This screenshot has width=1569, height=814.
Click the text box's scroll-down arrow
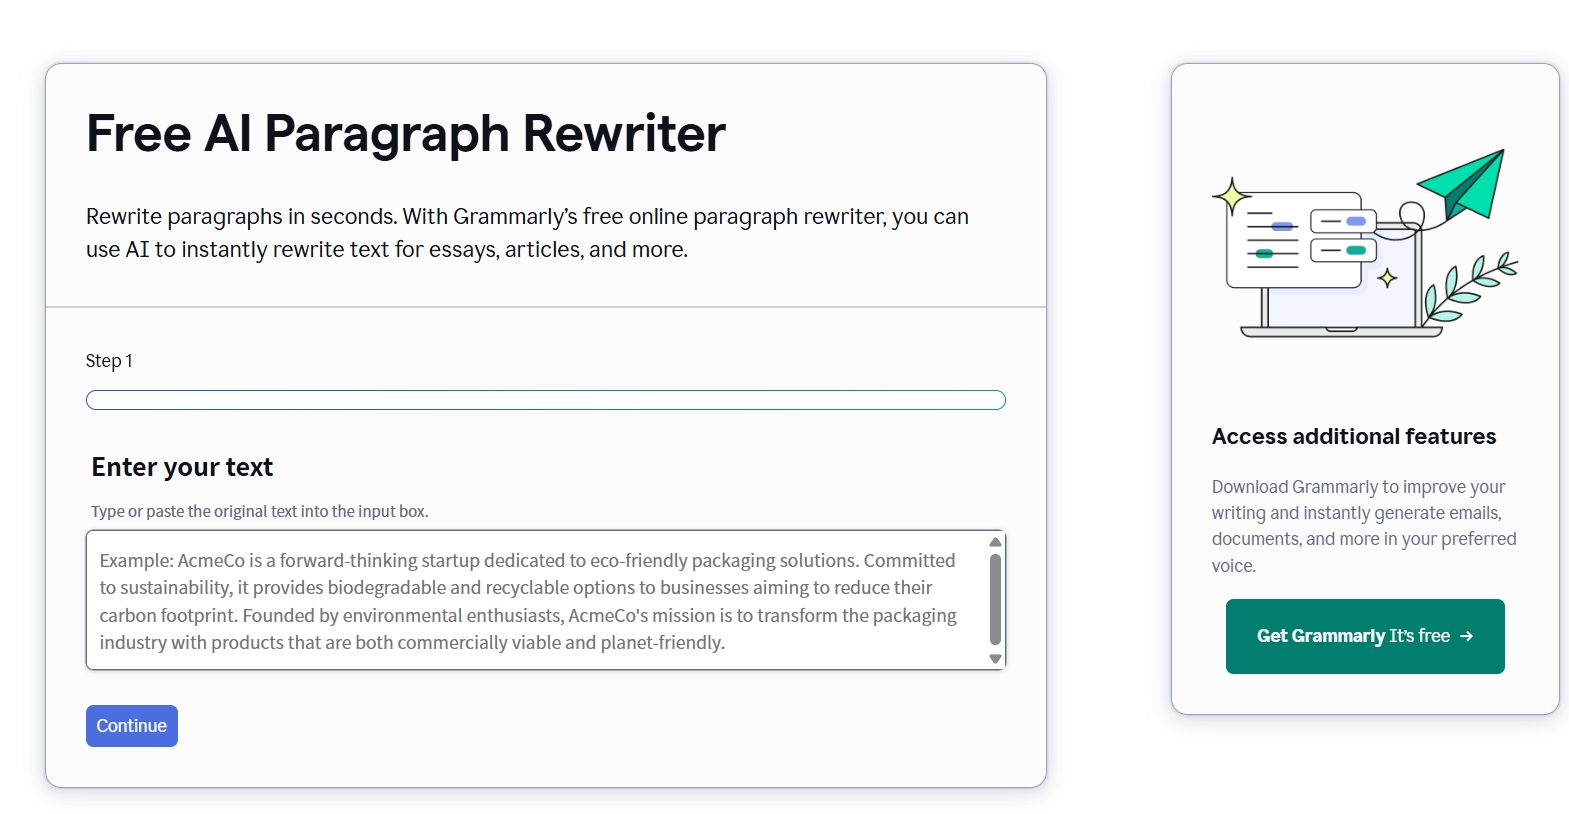click(x=995, y=659)
